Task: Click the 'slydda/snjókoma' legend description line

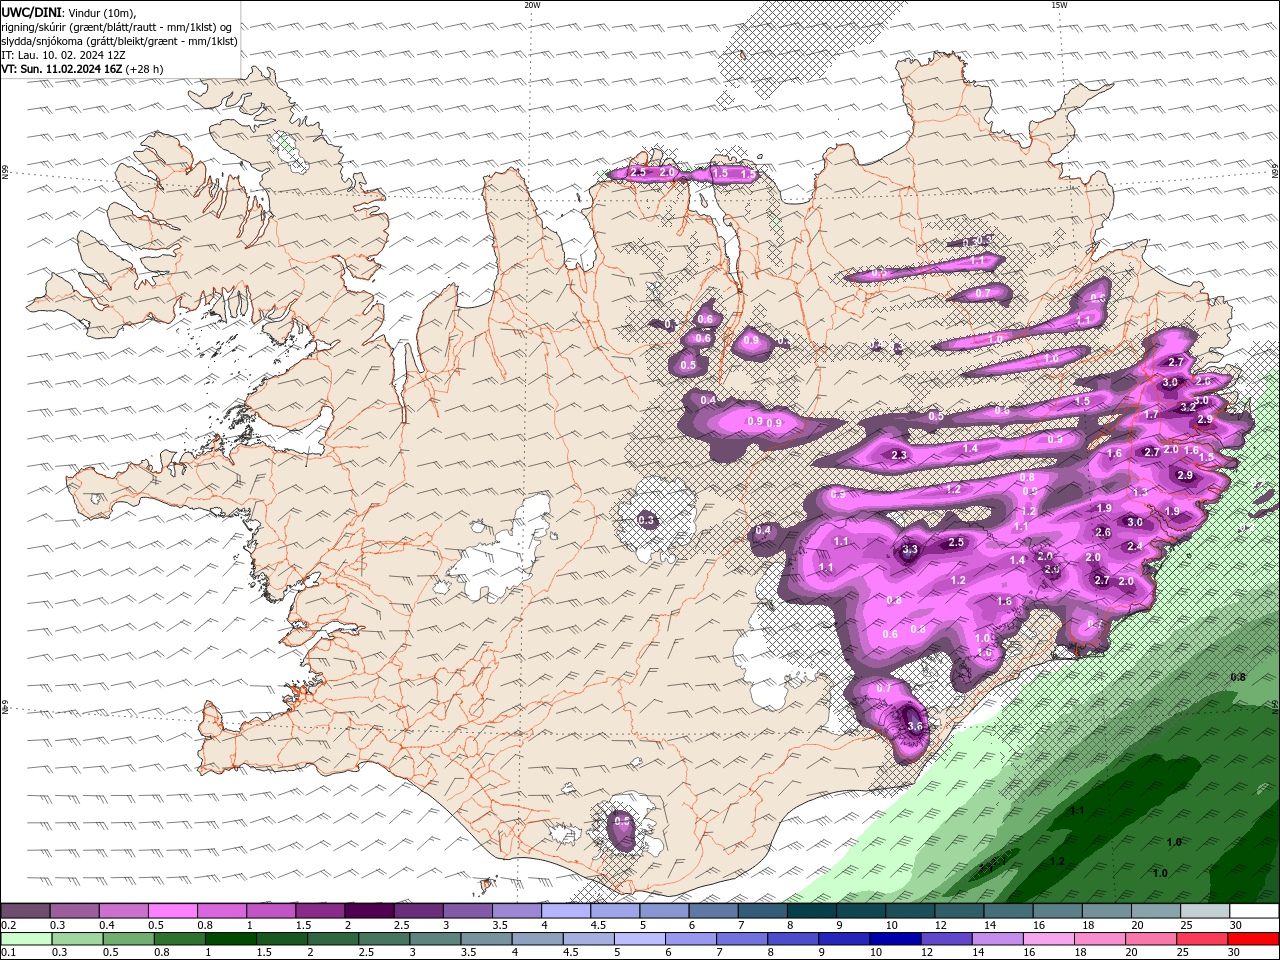Action: point(120,41)
